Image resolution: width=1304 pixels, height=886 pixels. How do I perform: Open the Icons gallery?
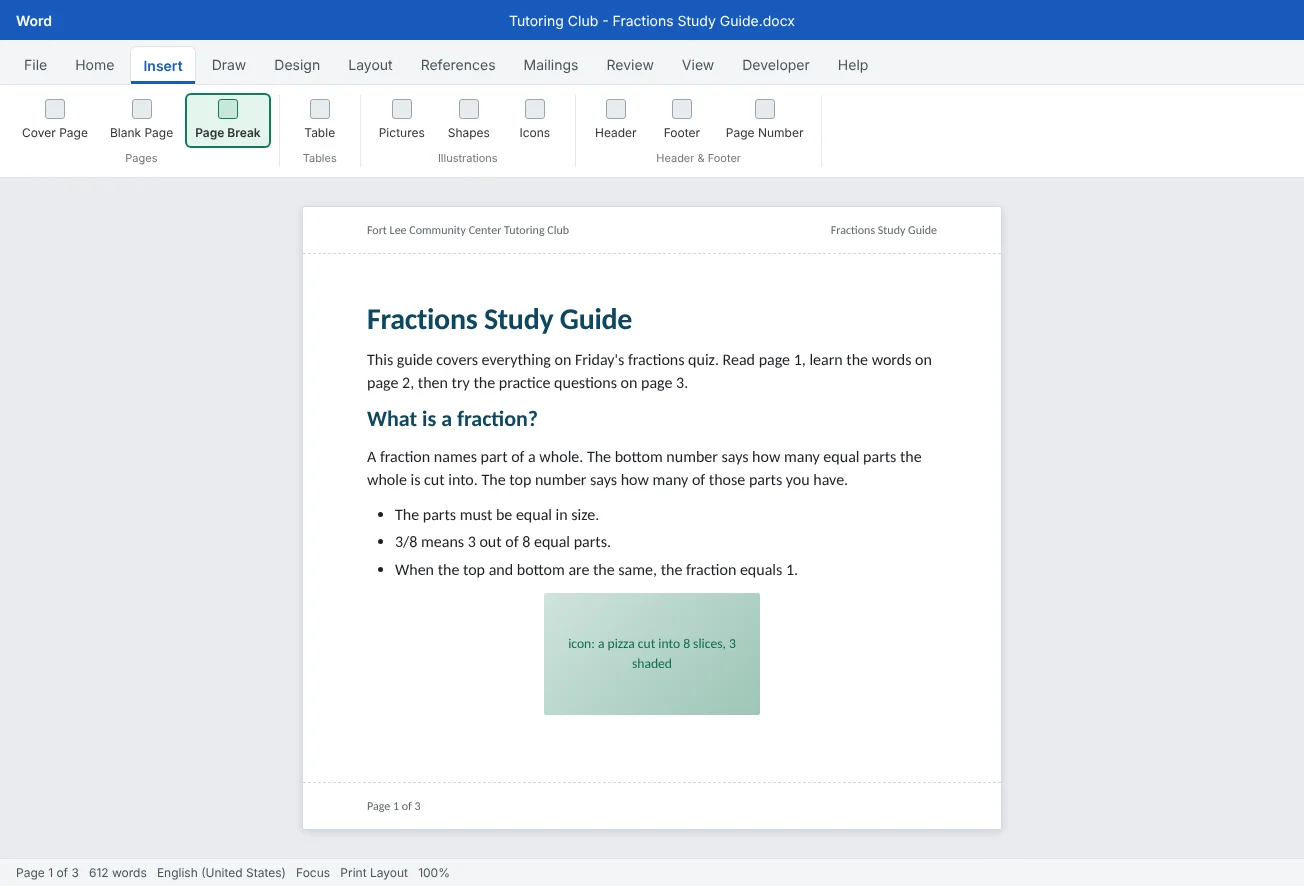click(535, 120)
